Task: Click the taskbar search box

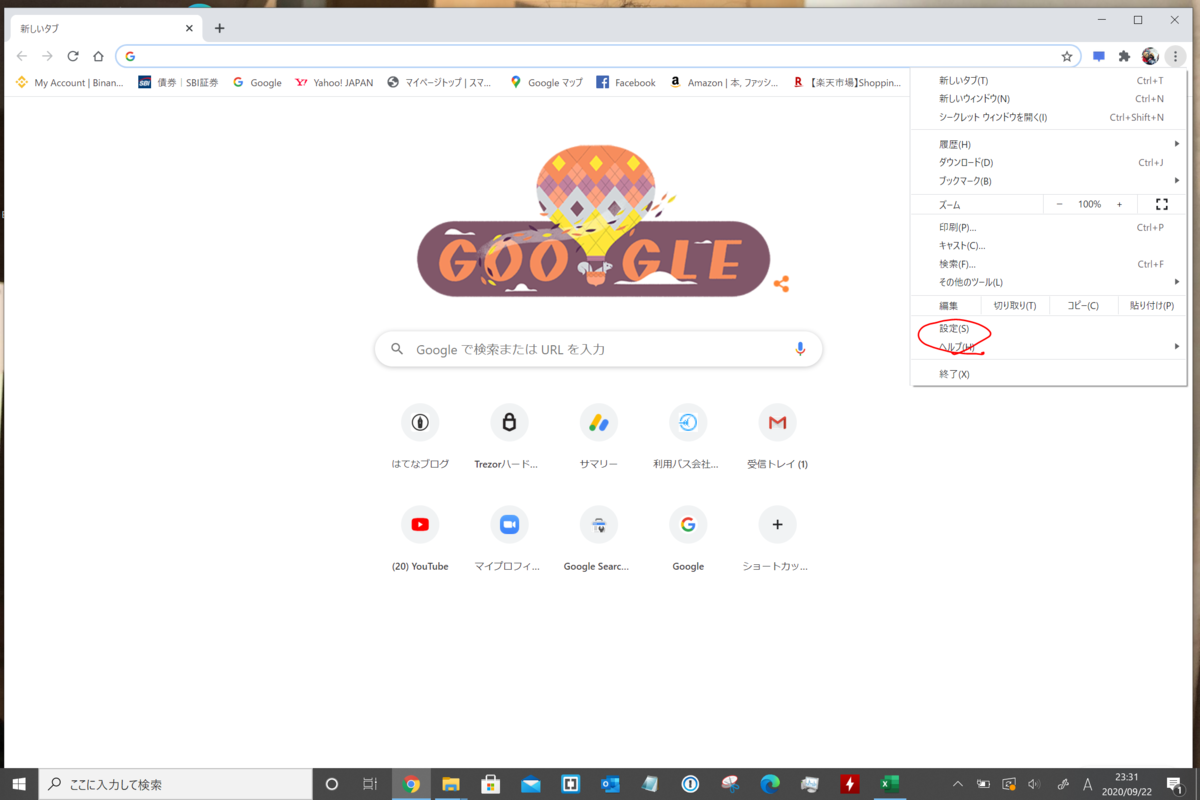Action: pos(176,784)
